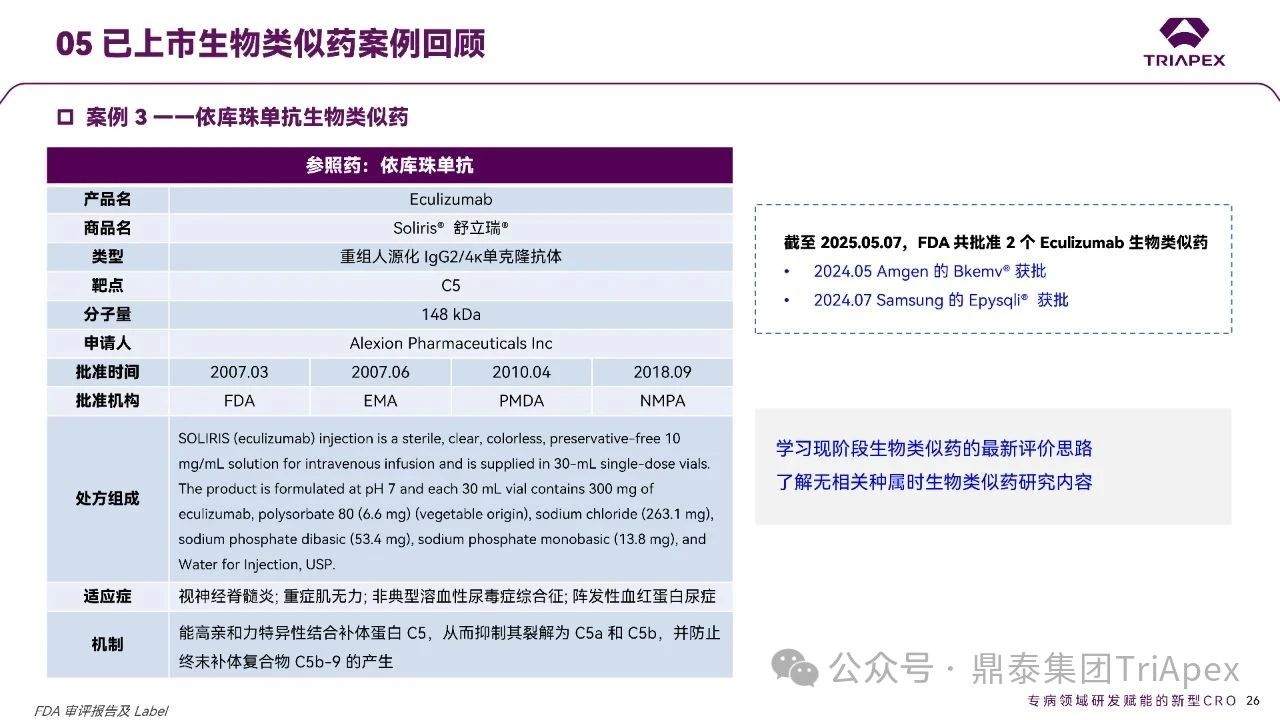Select the row label '分子量'
The height and width of the screenshot is (720, 1280).
pos(108,314)
